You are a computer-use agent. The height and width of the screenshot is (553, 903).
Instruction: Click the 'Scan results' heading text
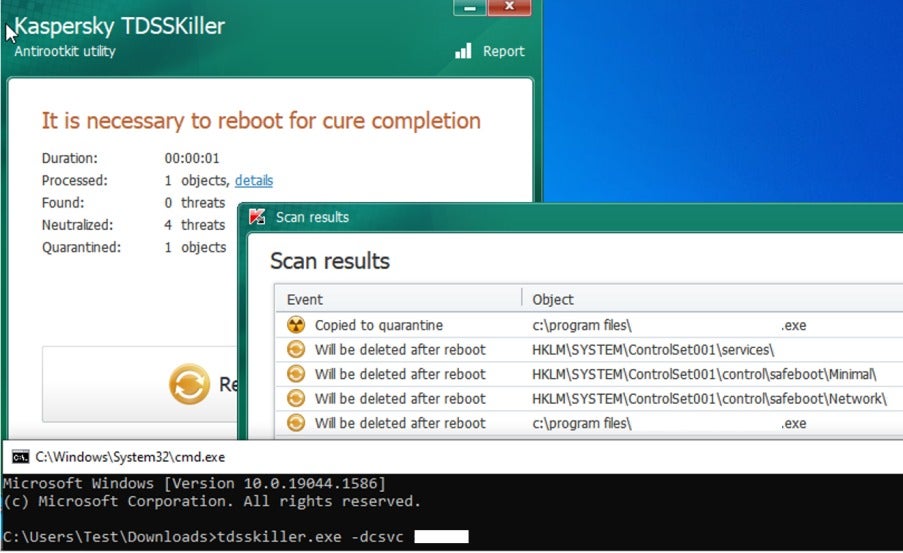tap(330, 261)
